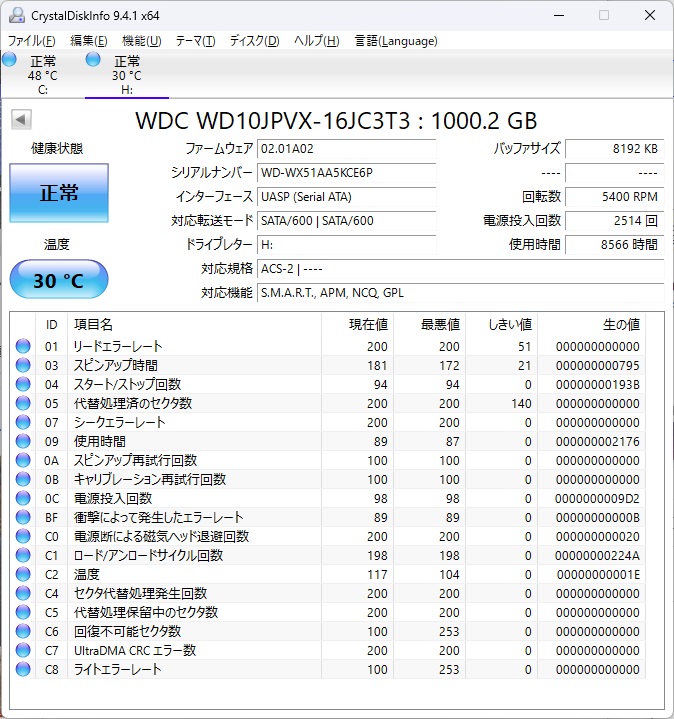Click the power on count field 2514 回

point(614,221)
